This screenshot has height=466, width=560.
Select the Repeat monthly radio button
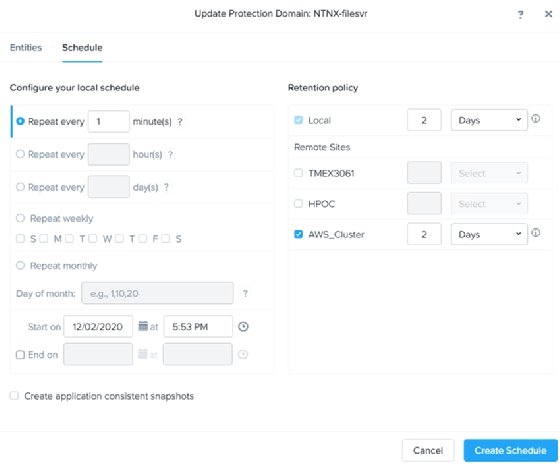pos(20,265)
